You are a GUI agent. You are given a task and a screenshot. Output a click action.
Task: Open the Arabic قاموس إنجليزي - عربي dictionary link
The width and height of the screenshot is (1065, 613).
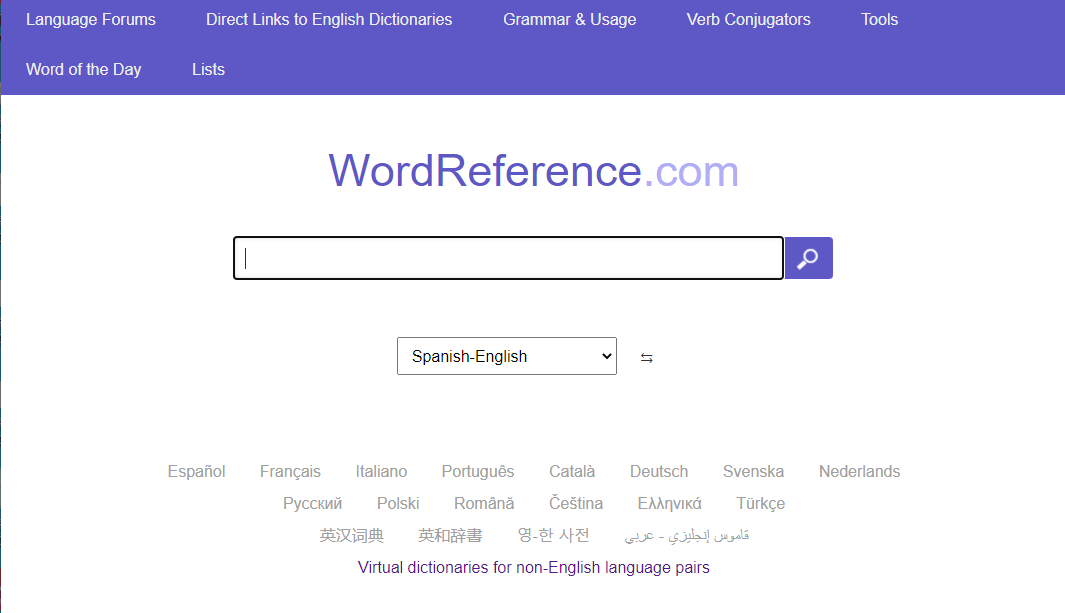687,535
